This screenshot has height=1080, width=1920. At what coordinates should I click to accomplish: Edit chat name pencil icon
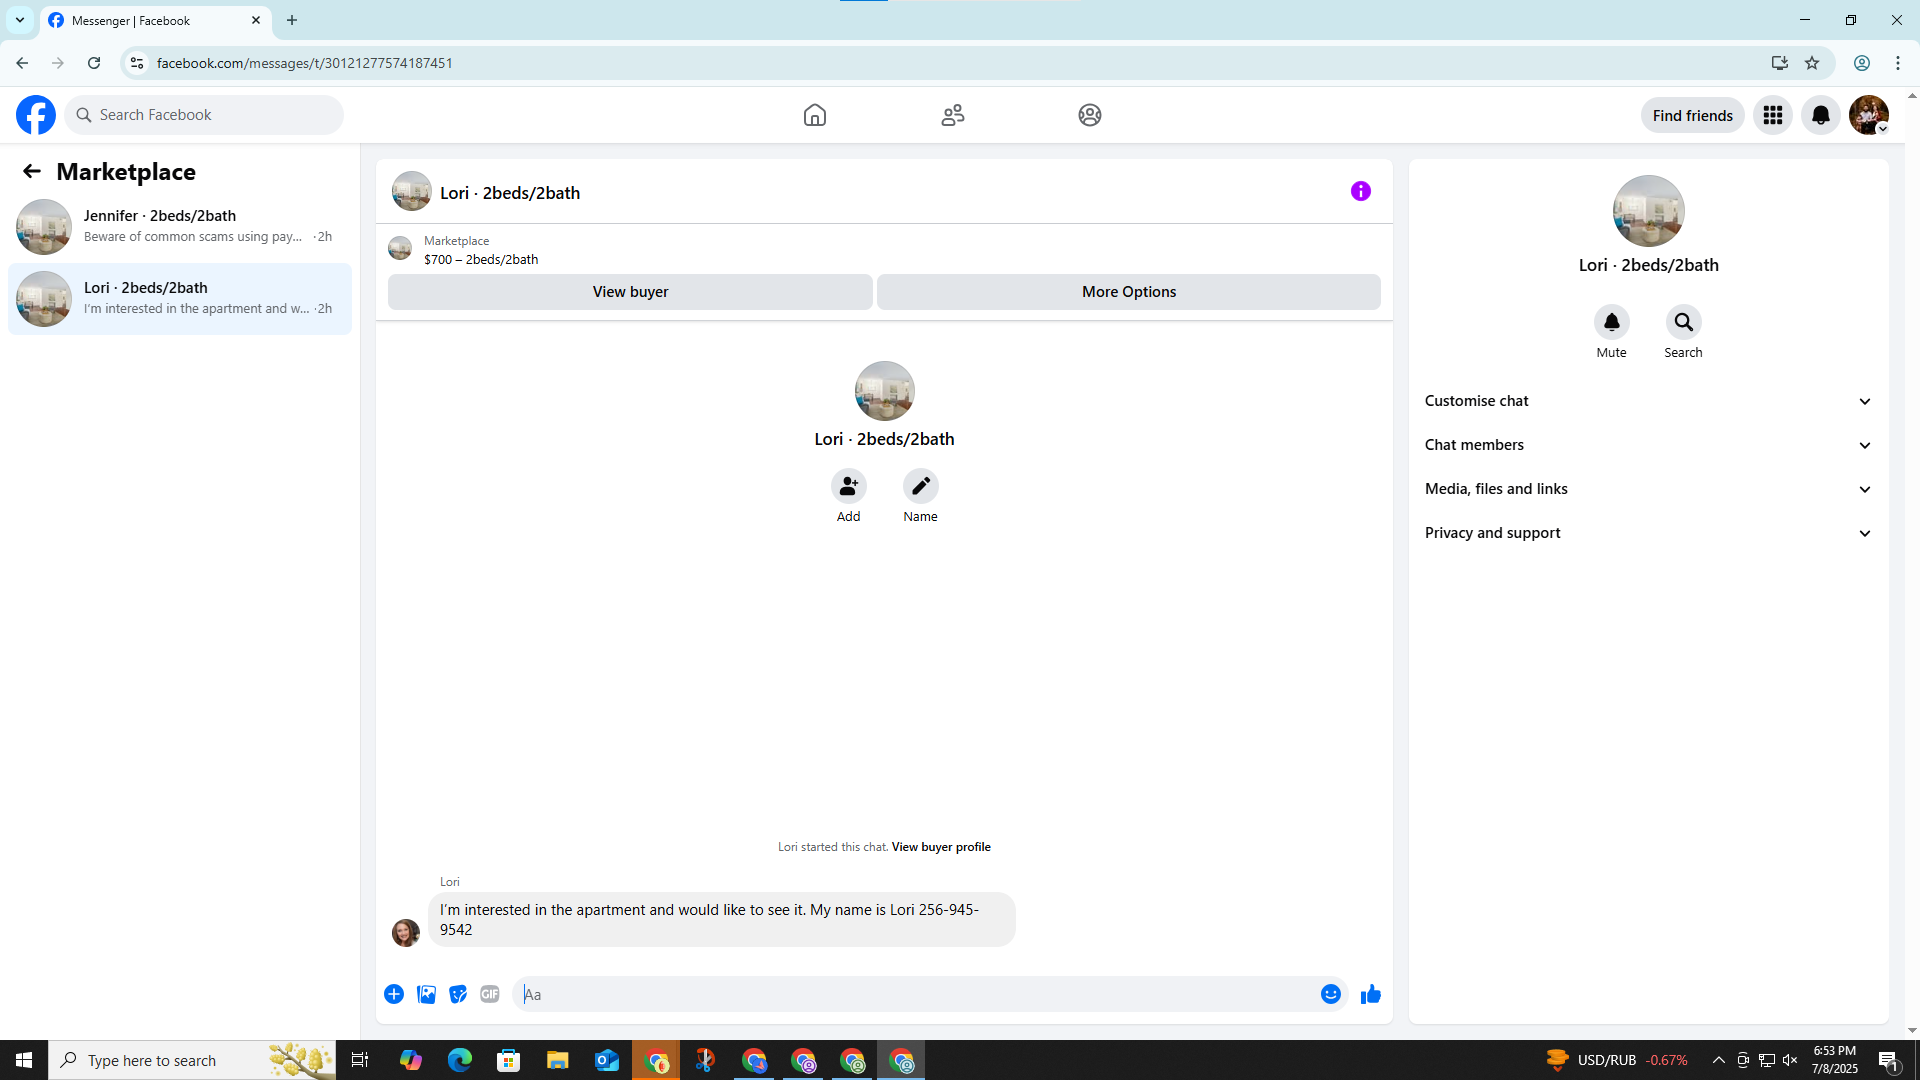(920, 486)
